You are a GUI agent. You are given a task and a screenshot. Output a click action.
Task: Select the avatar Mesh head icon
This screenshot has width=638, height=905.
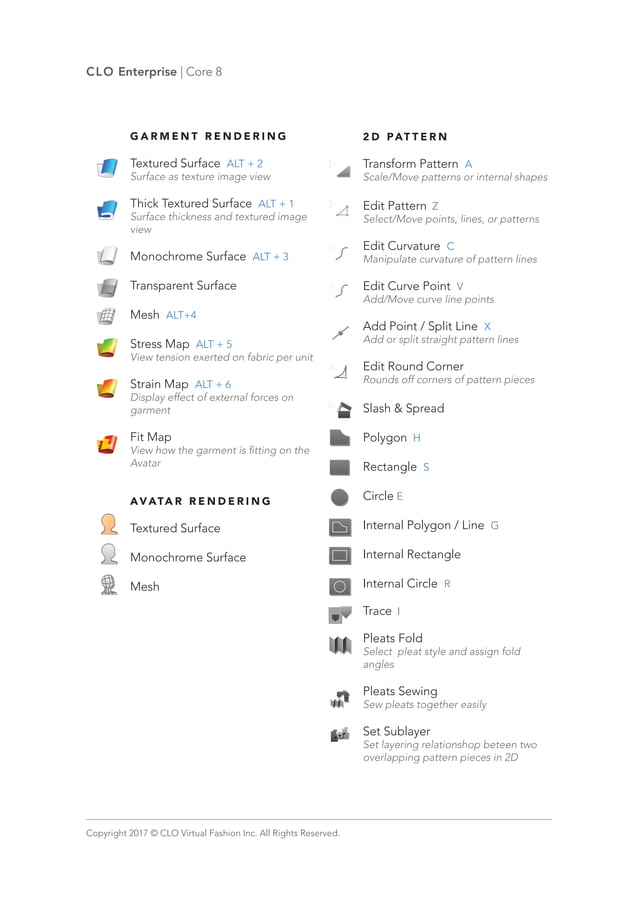tap(109, 585)
